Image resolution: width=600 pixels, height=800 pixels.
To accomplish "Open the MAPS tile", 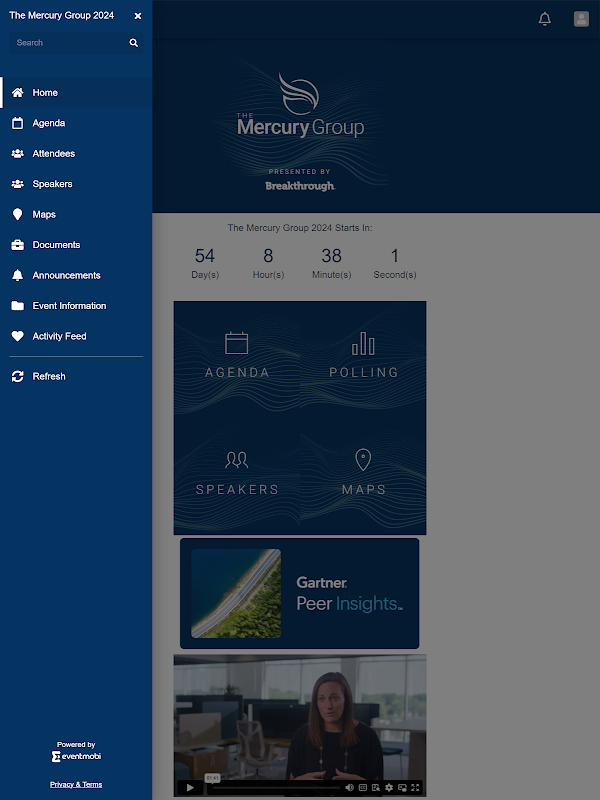I will (x=363, y=476).
